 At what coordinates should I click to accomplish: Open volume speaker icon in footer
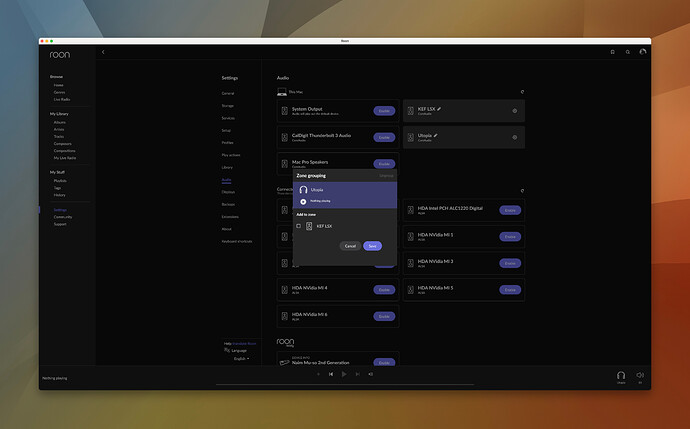640,375
